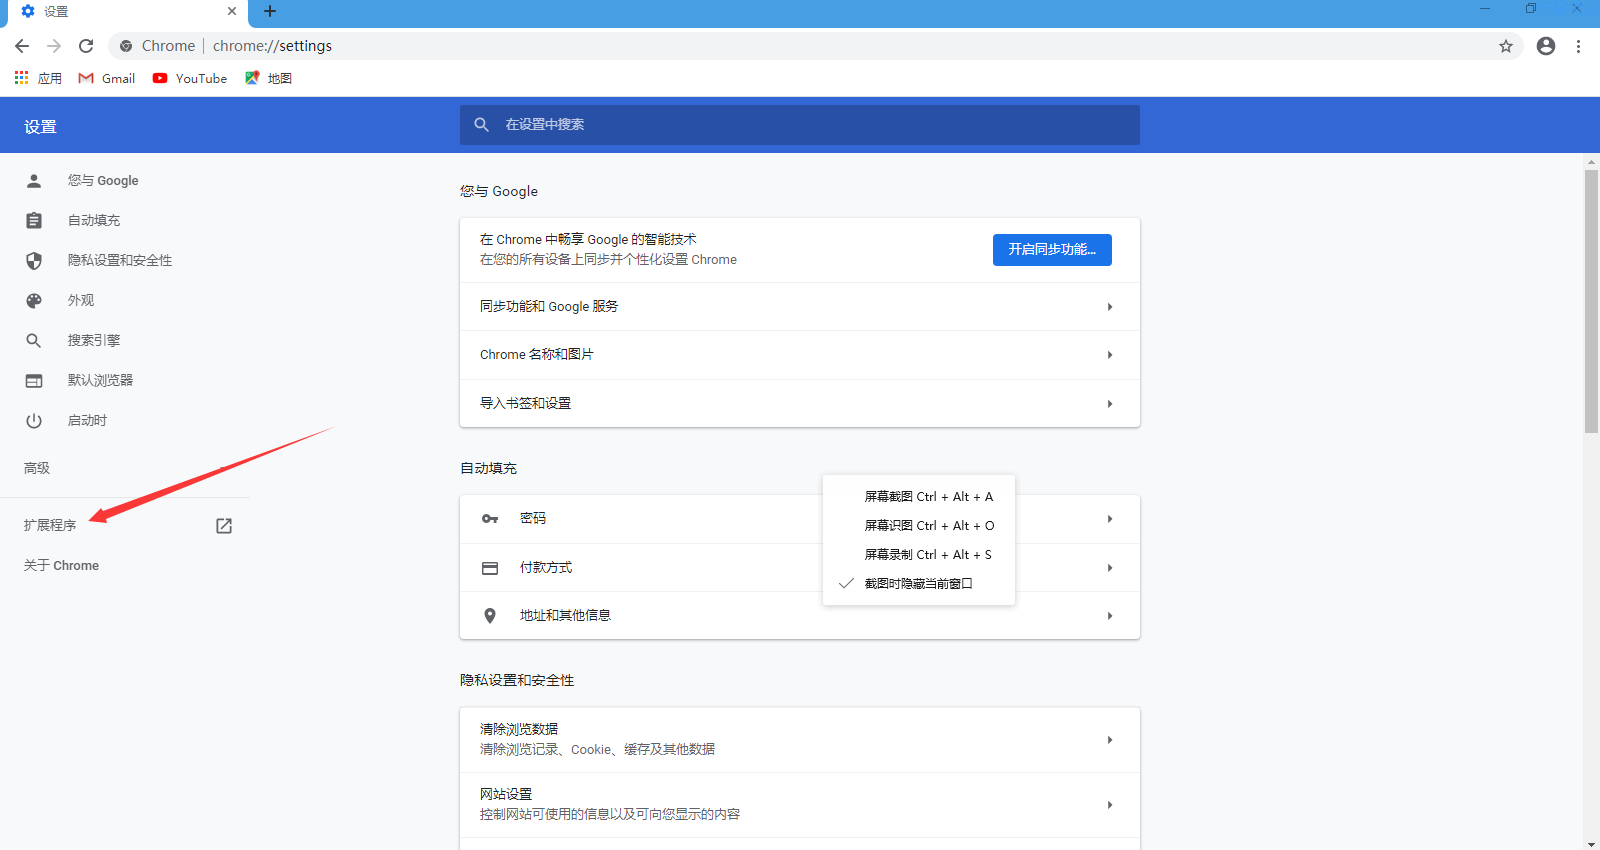
Task: Open the 网站设置 row
Action: pyautogui.click(x=800, y=805)
